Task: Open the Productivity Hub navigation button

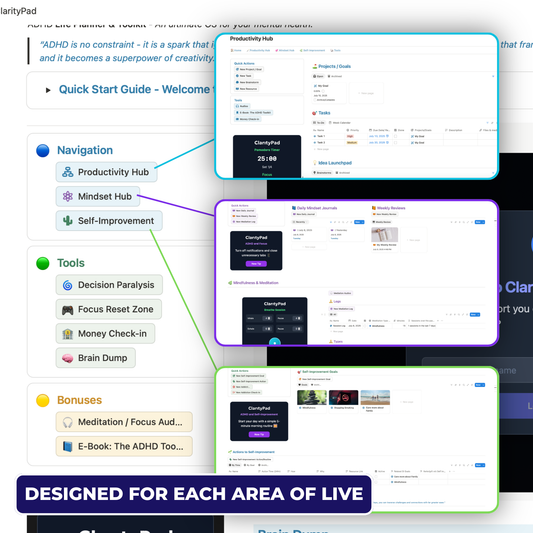Action: [106, 172]
